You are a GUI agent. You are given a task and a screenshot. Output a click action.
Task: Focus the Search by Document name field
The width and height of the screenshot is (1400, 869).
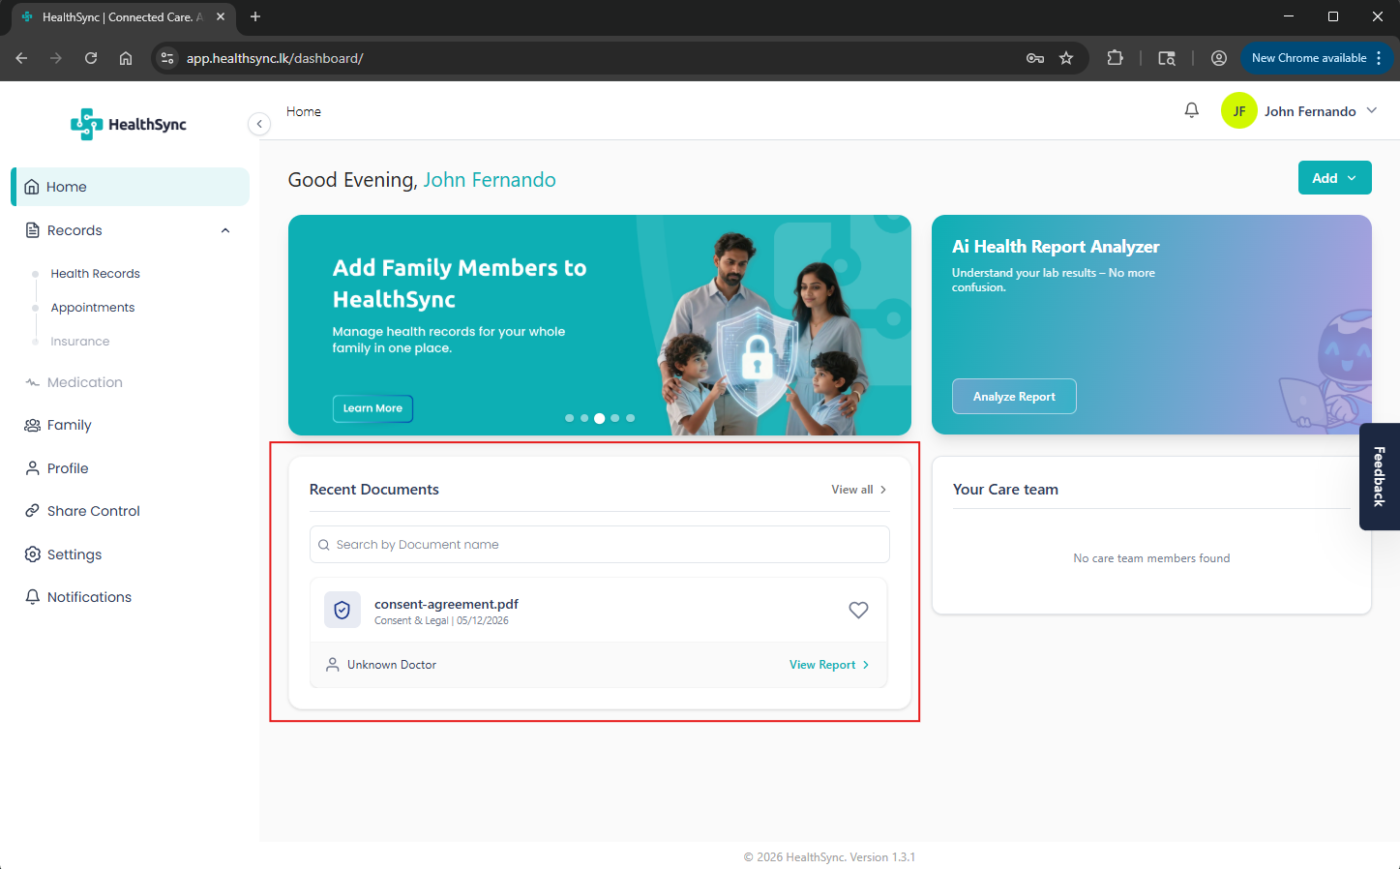(599, 545)
